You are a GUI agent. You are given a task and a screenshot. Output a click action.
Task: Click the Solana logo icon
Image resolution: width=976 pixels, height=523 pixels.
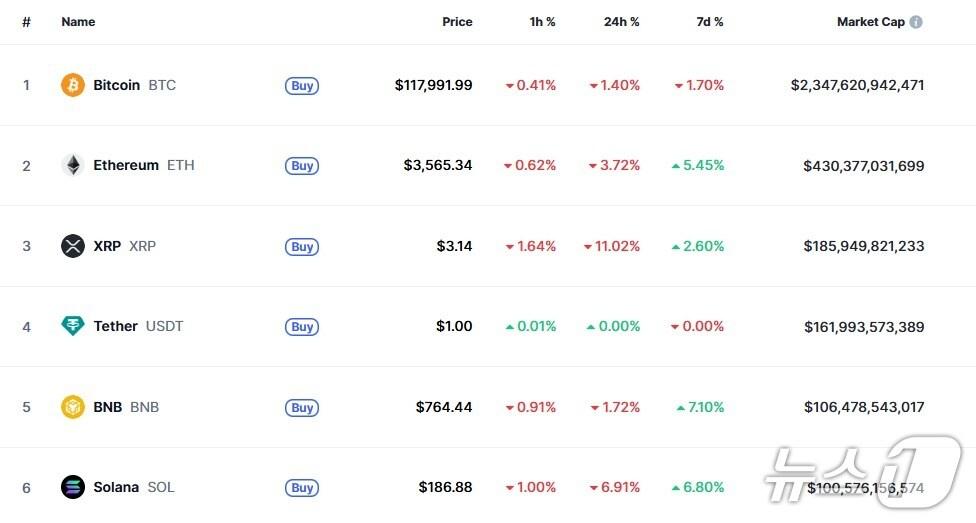pyautogui.click(x=73, y=487)
